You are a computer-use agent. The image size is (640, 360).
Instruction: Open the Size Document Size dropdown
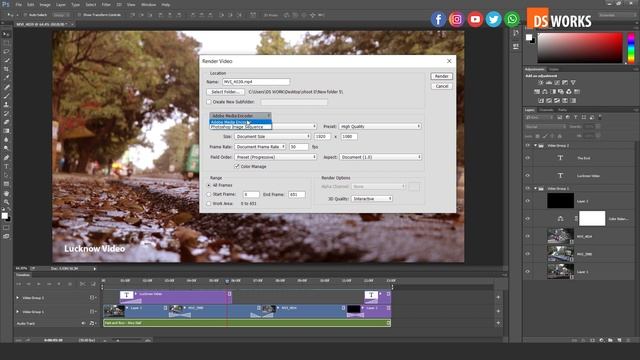coord(273,136)
